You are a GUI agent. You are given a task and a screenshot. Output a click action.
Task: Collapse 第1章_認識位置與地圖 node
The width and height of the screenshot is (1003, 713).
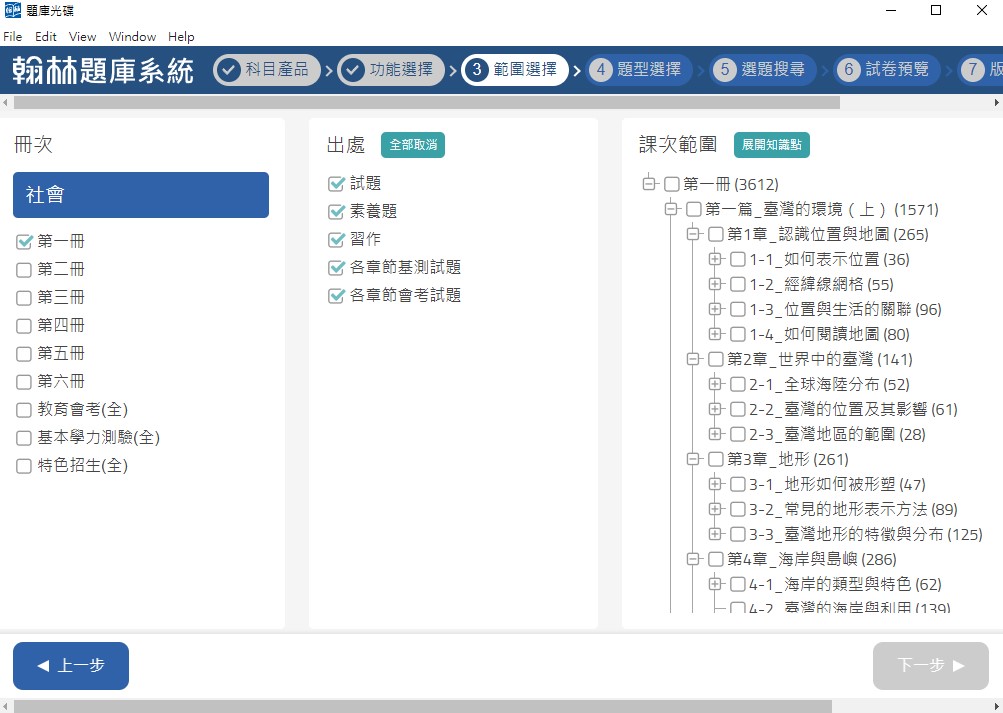[693, 234]
